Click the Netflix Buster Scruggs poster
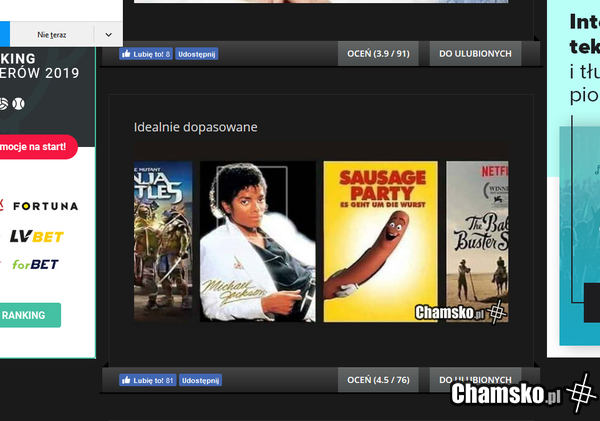Screen dimensions: 600x421 (477, 240)
